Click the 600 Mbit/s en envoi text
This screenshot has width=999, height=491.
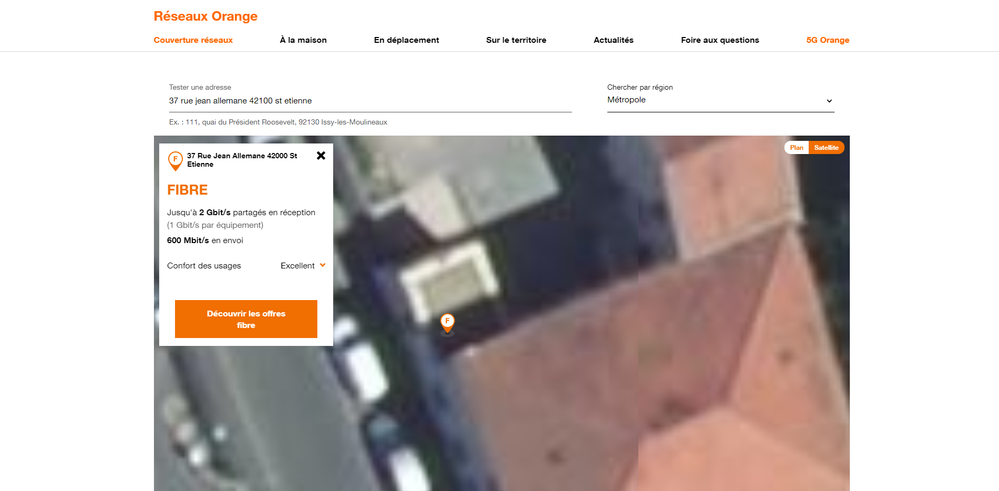pos(205,241)
